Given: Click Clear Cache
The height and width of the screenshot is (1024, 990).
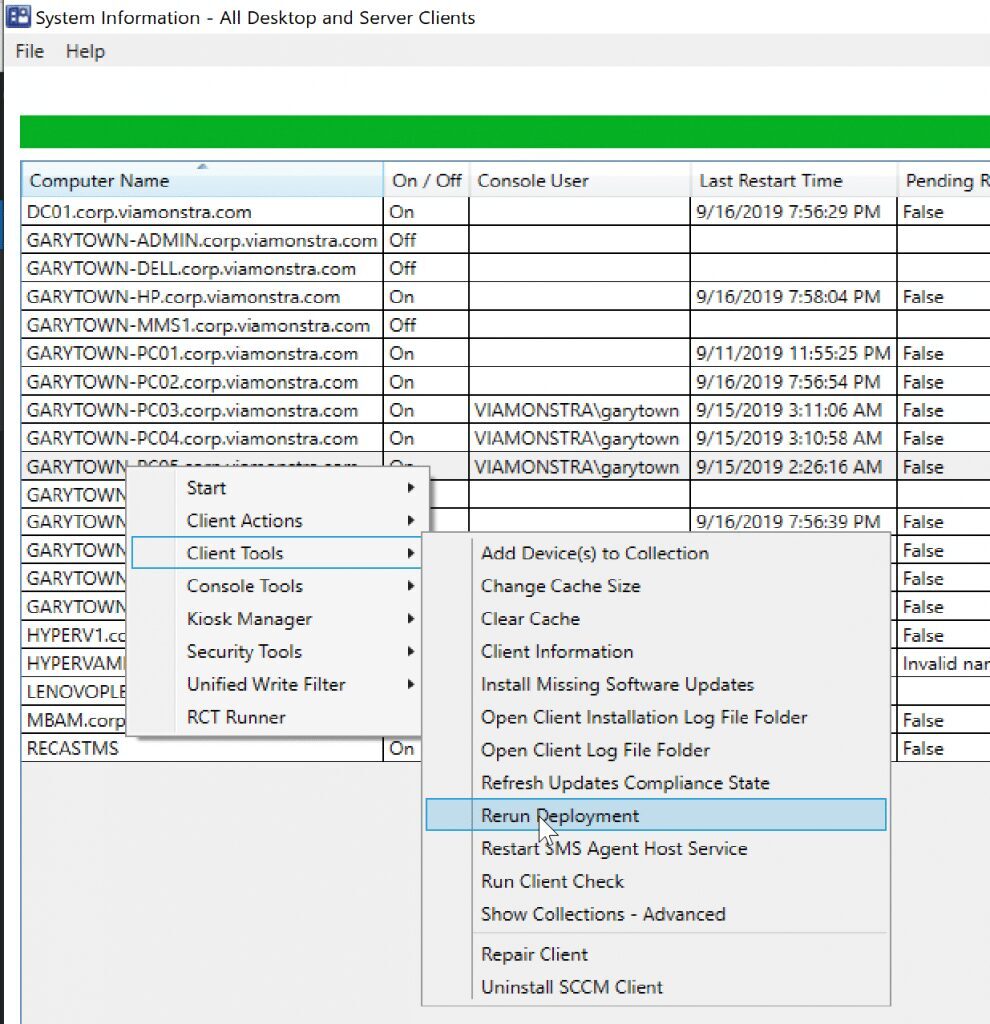Looking at the screenshot, I should pyautogui.click(x=529, y=618).
